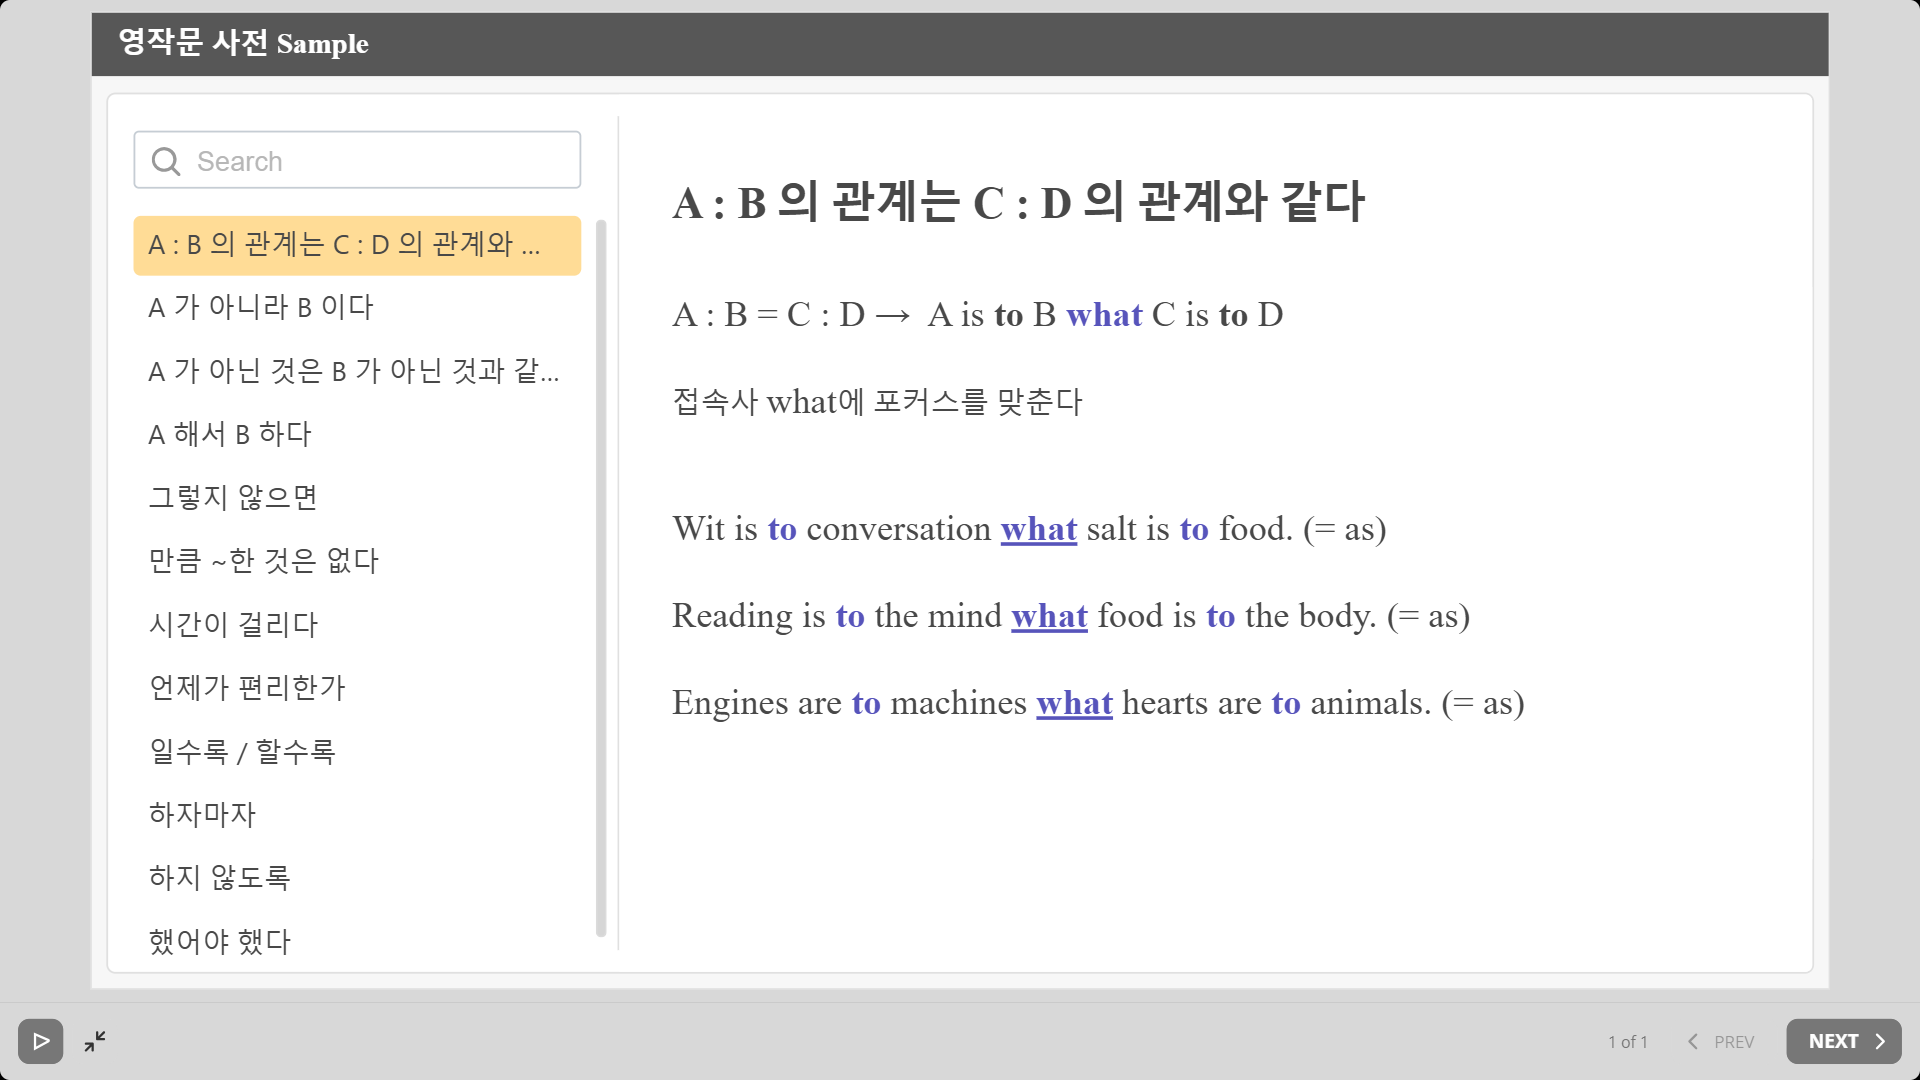Click the '1 of 1' page indicator
The width and height of the screenshot is (1920, 1080).
pos(1627,1042)
